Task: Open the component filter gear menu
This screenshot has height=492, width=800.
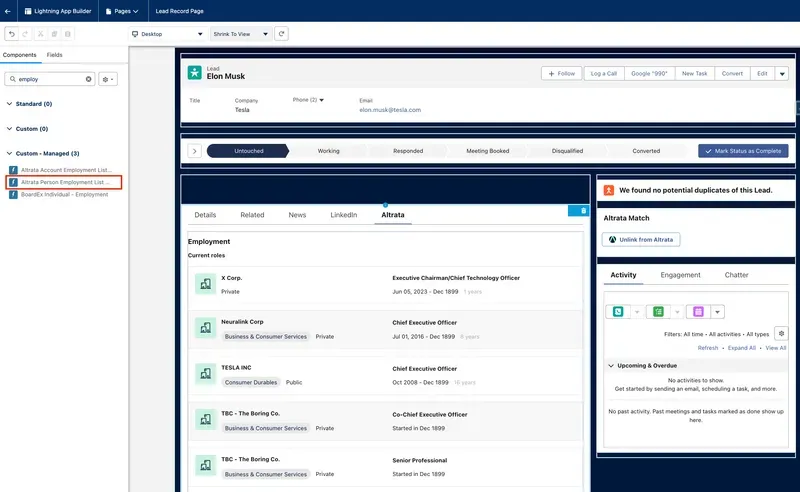Action: tap(108, 79)
